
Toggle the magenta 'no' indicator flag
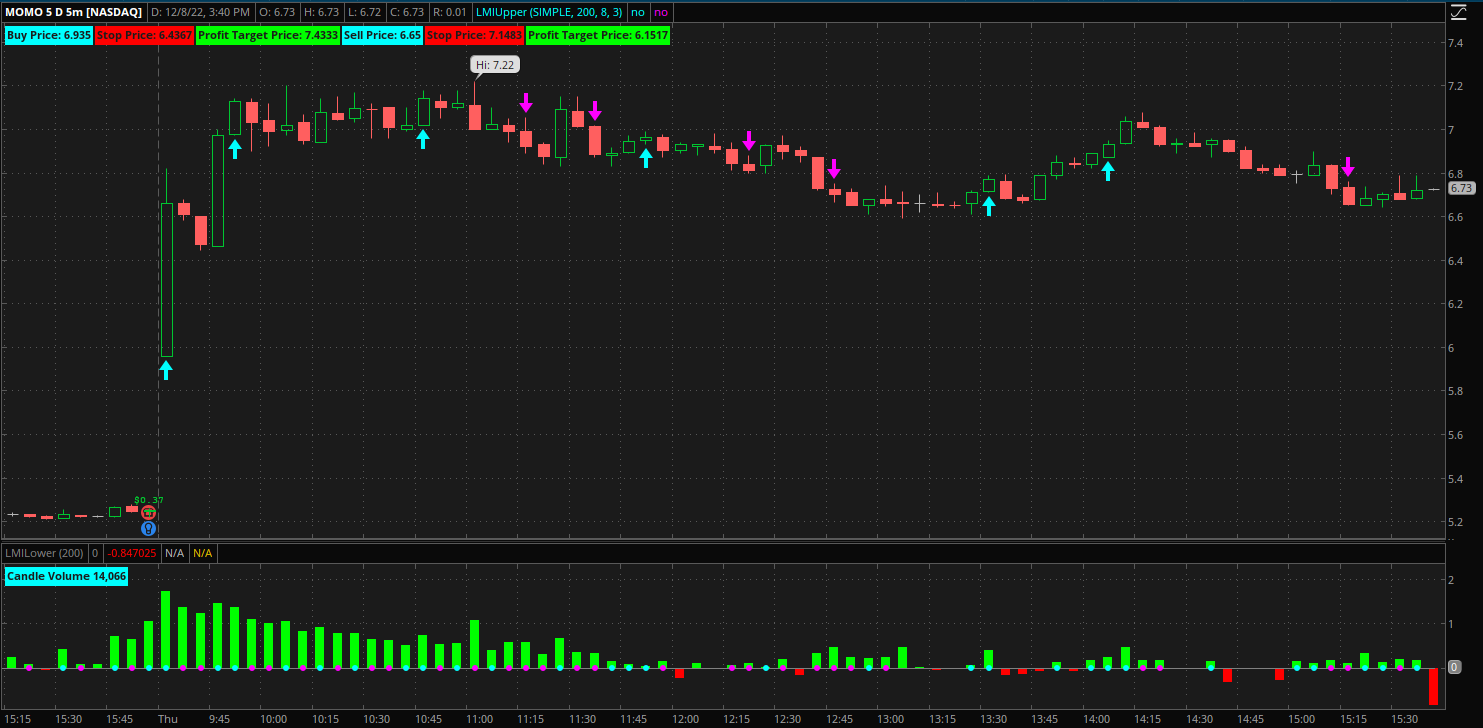click(659, 13)
